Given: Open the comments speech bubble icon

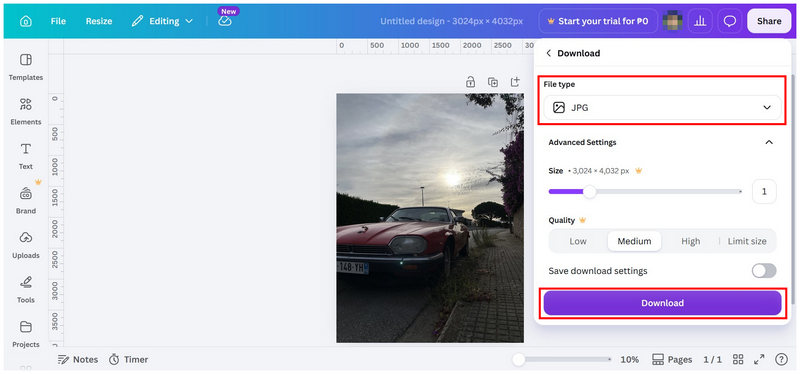Looking at the screenshot, I should pyautogui.click(x=730, y=21).
